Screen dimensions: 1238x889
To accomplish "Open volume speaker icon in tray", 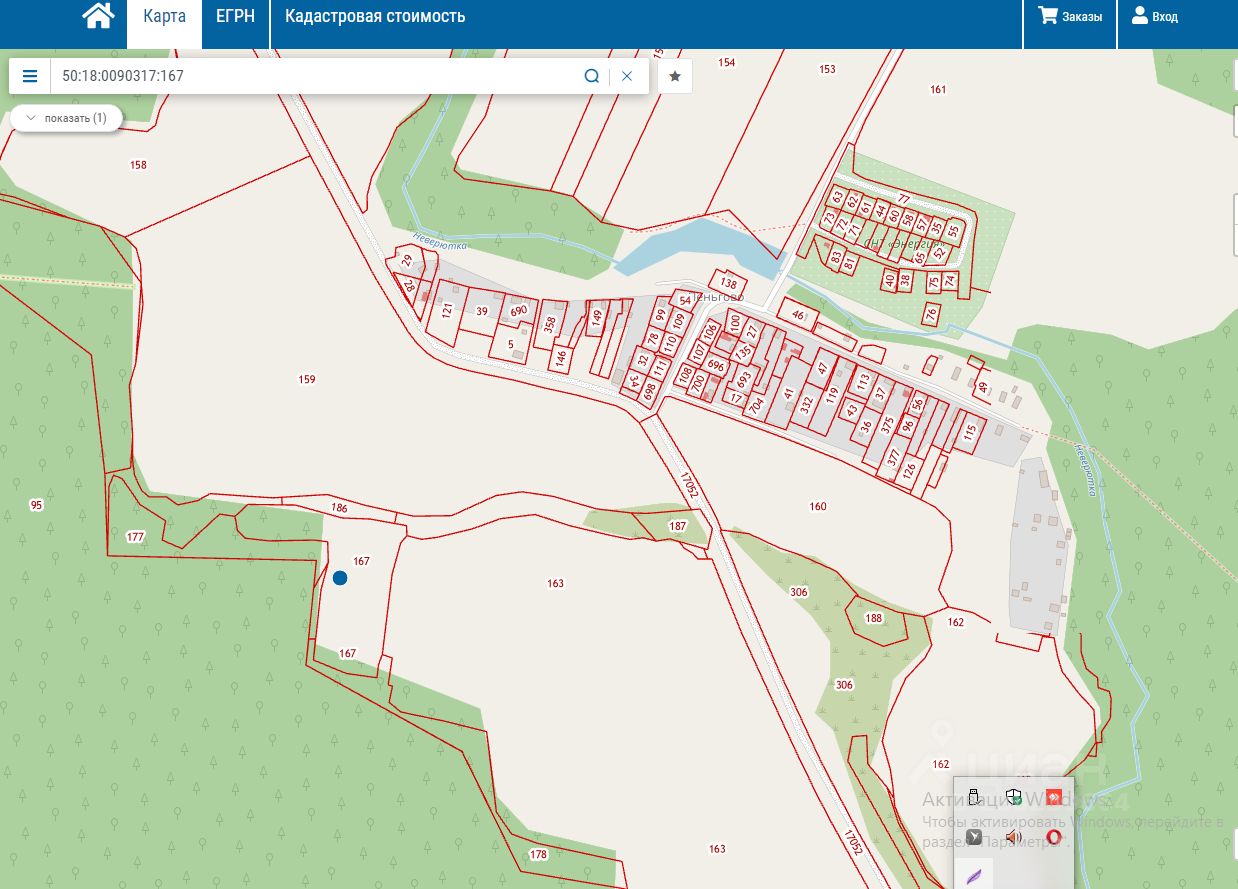I will tap(1014, 837).
